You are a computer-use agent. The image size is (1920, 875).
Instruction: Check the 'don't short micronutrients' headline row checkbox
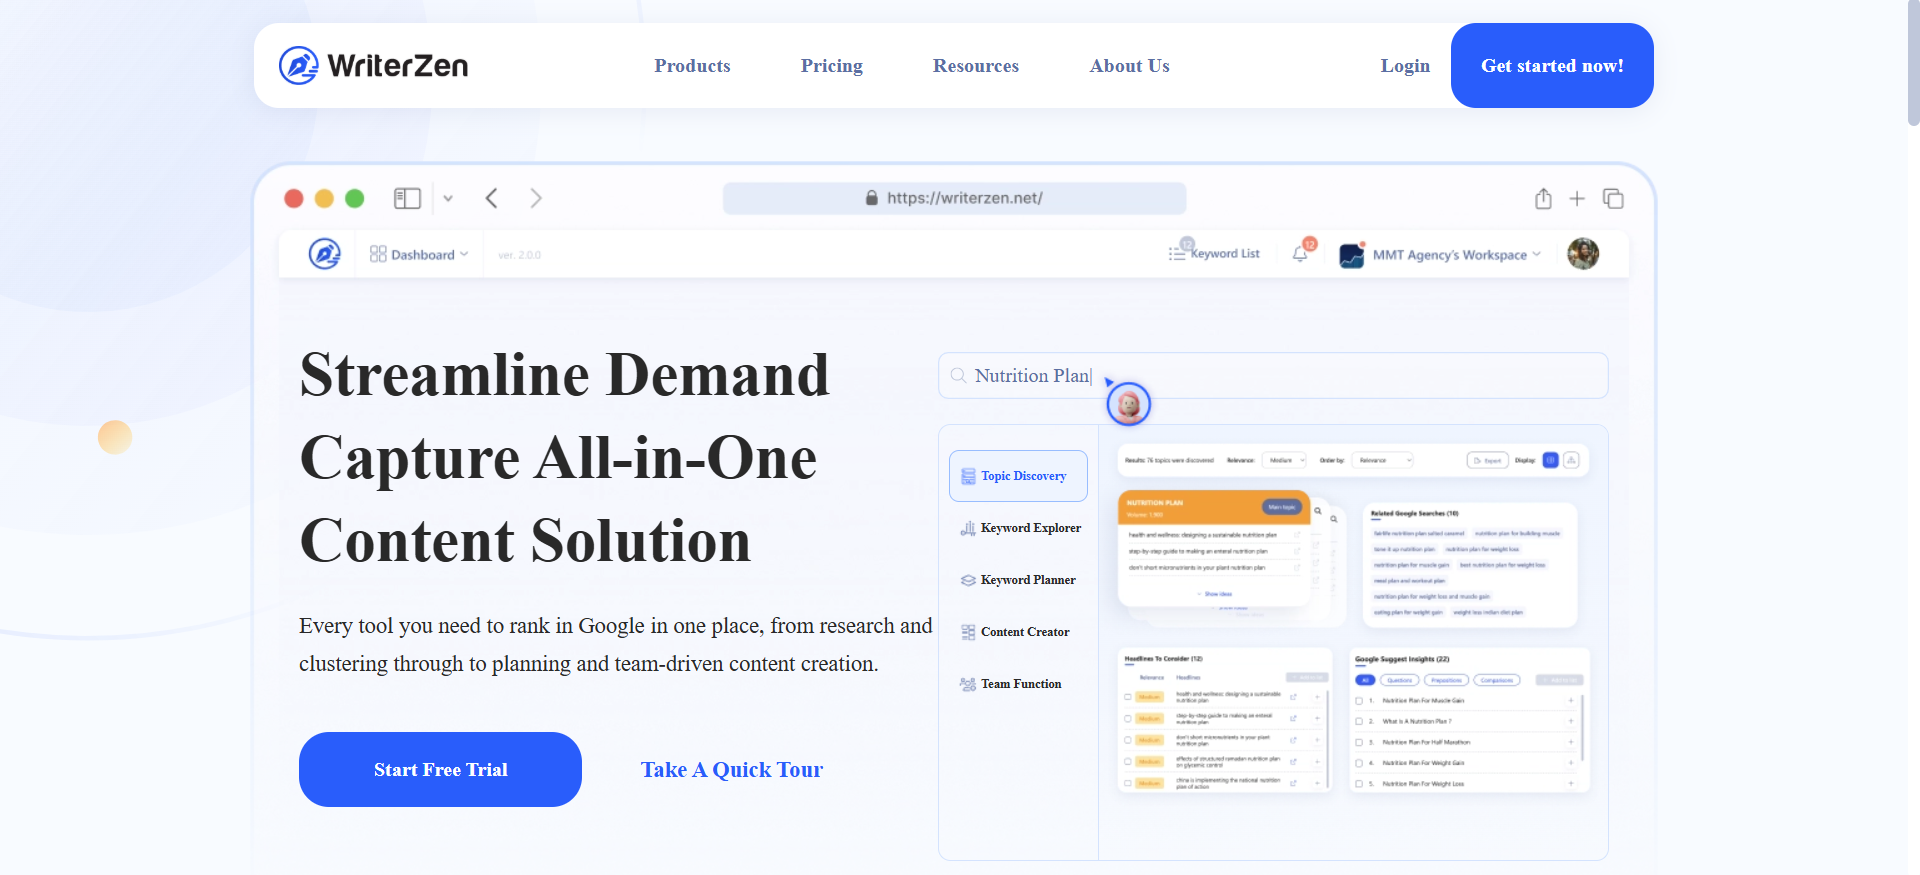[1128, 740]
